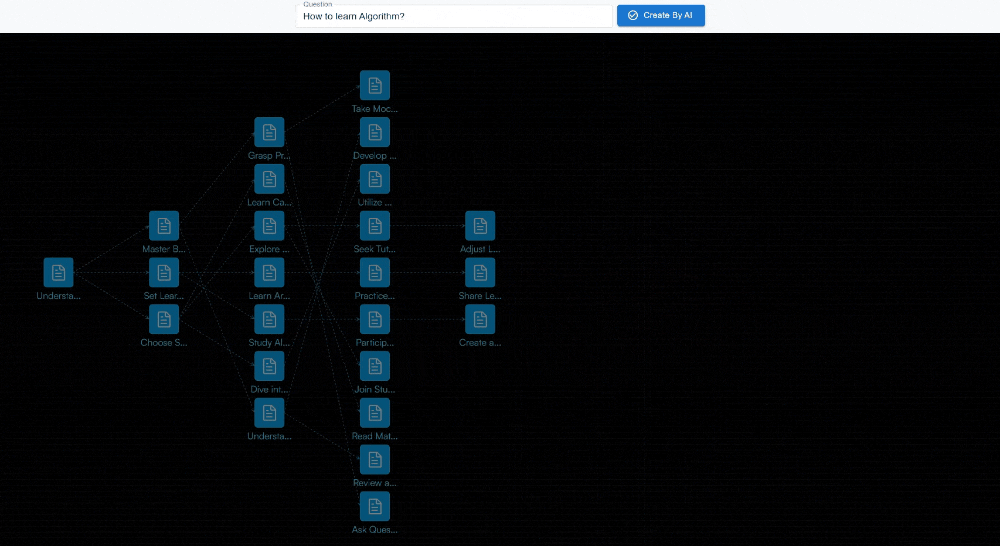The width and height of the screenshot is (1000, 546).
Task: Select the 'Explore...' node icon
Action: click(x=269, y=226)
